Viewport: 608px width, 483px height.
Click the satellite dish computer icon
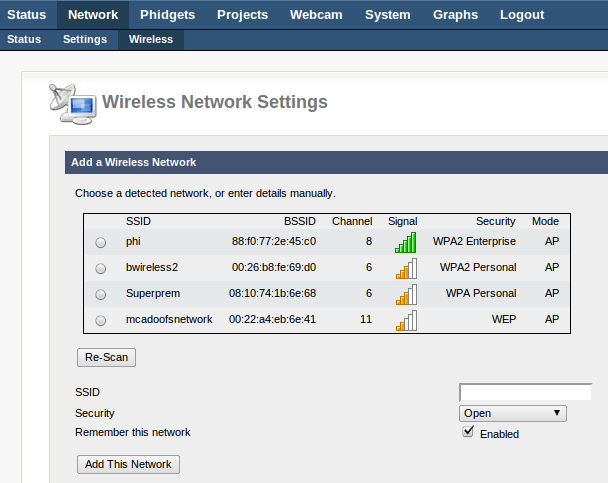(x=73, y=104)
